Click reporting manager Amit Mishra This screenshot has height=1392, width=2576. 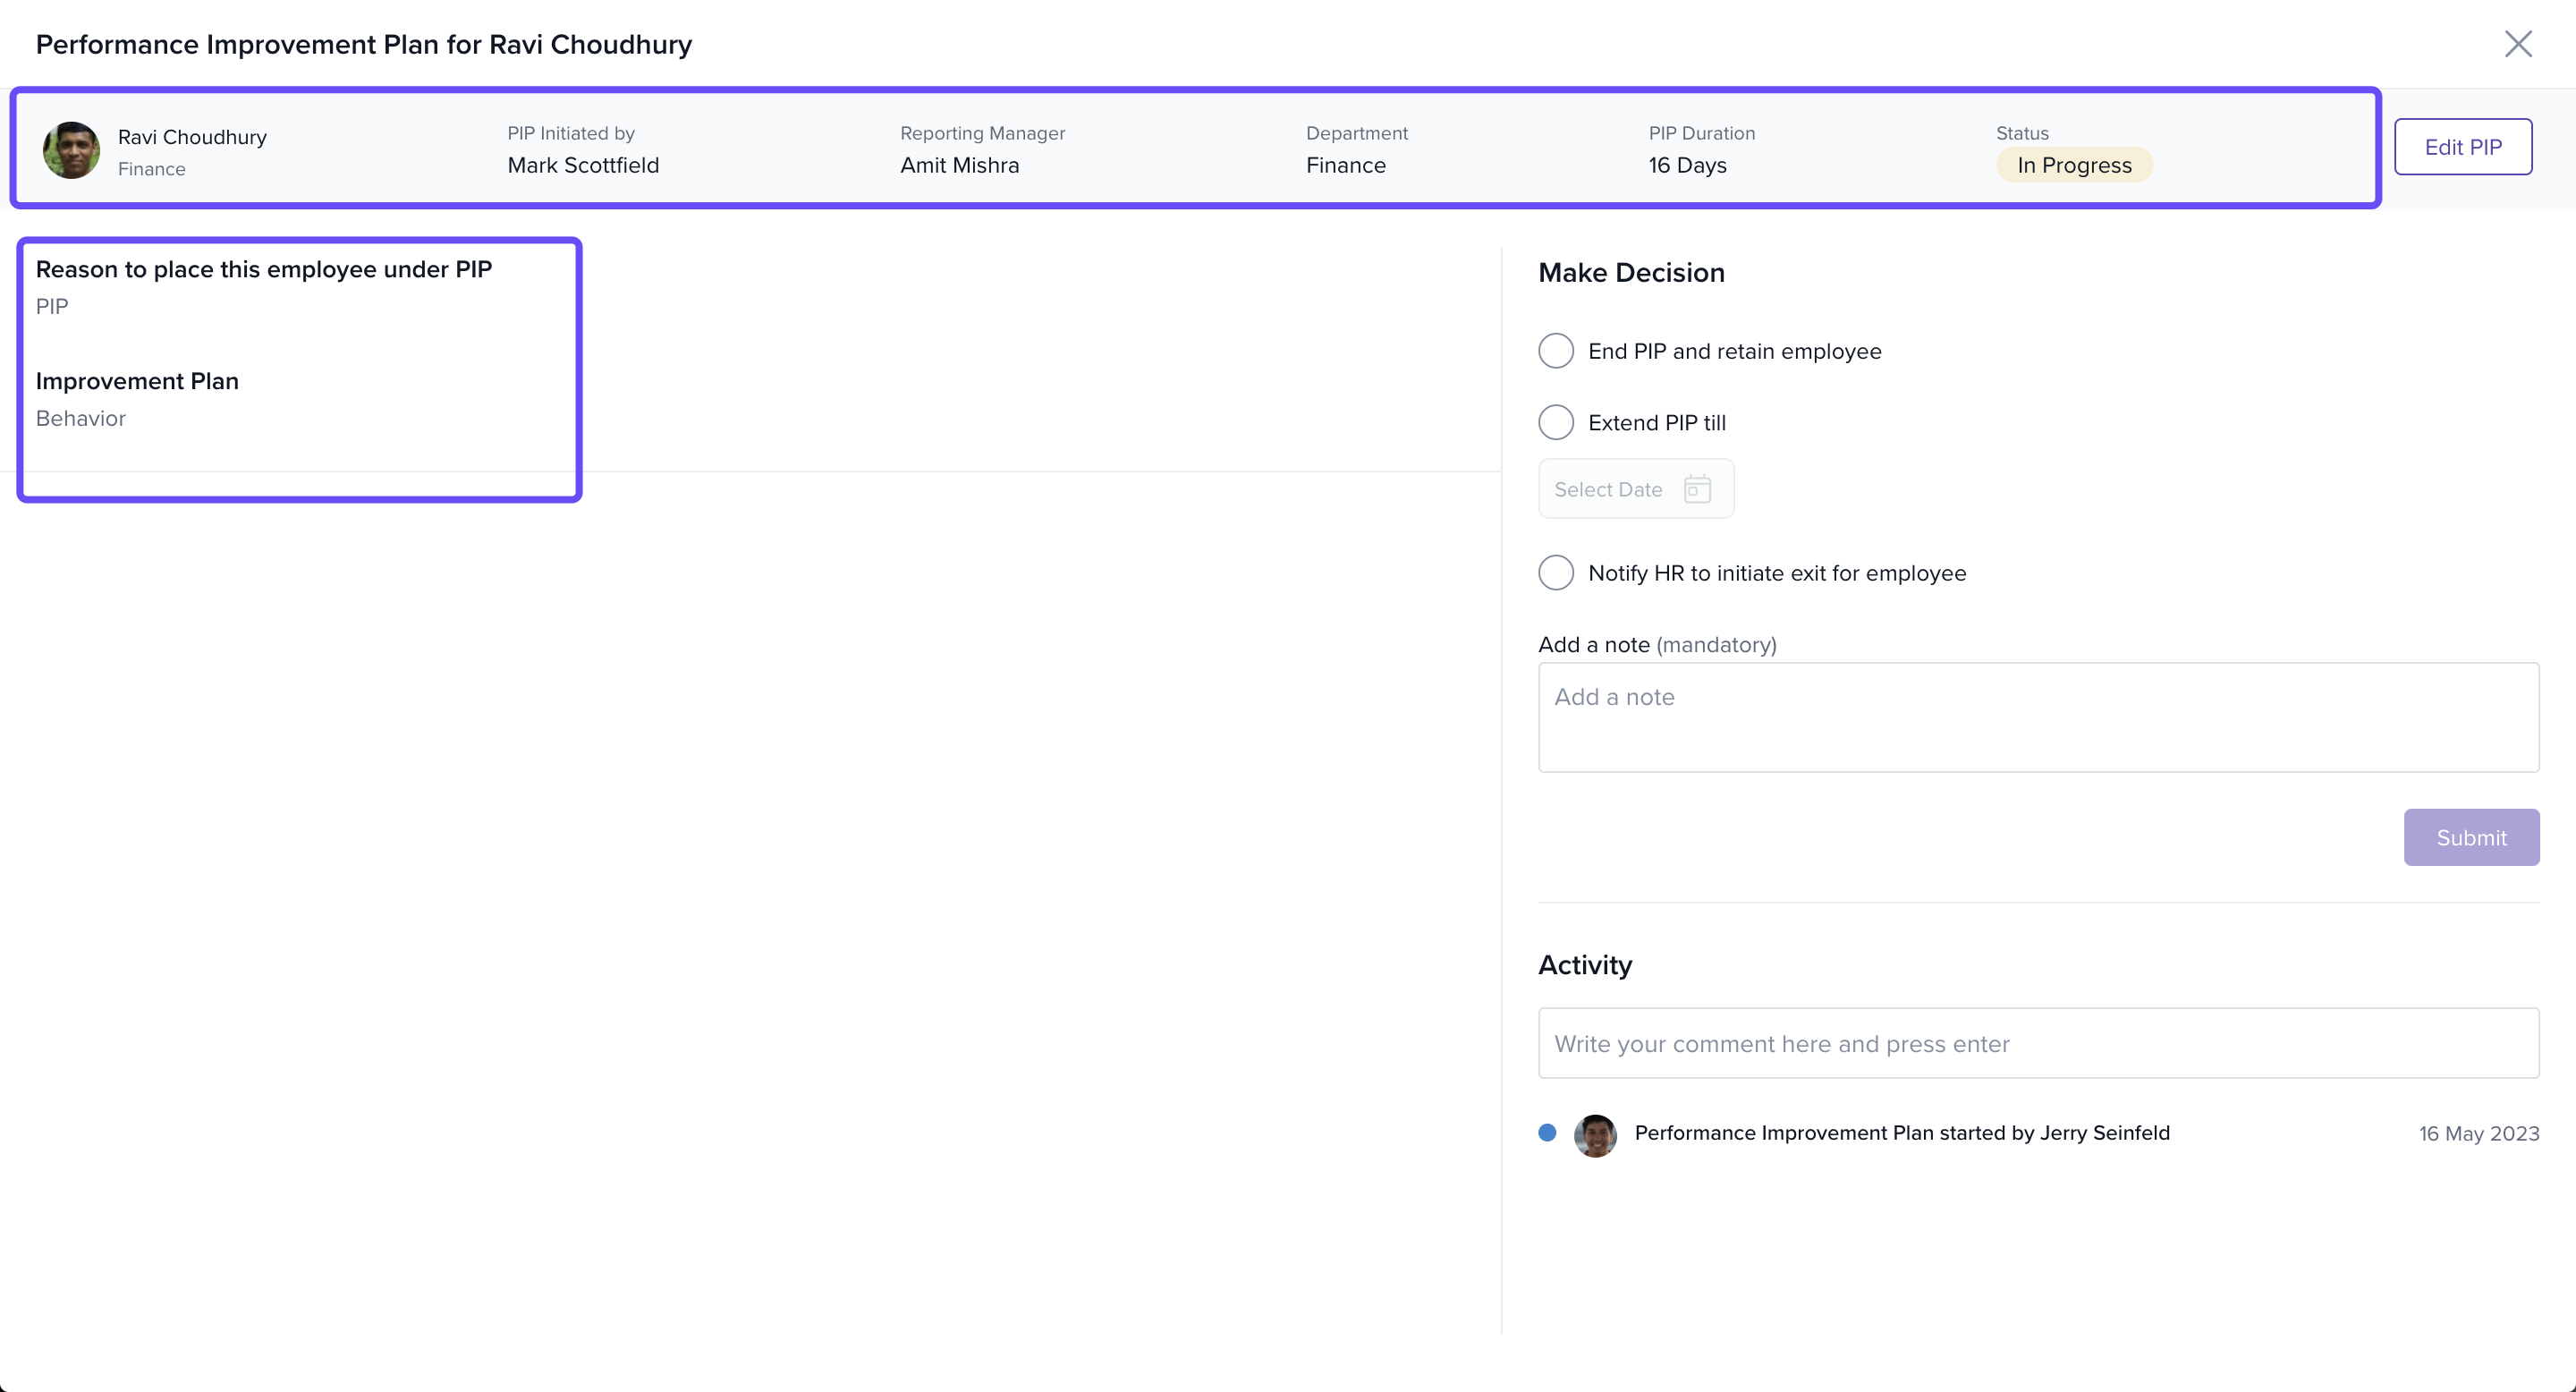click(x=959, y=165)
